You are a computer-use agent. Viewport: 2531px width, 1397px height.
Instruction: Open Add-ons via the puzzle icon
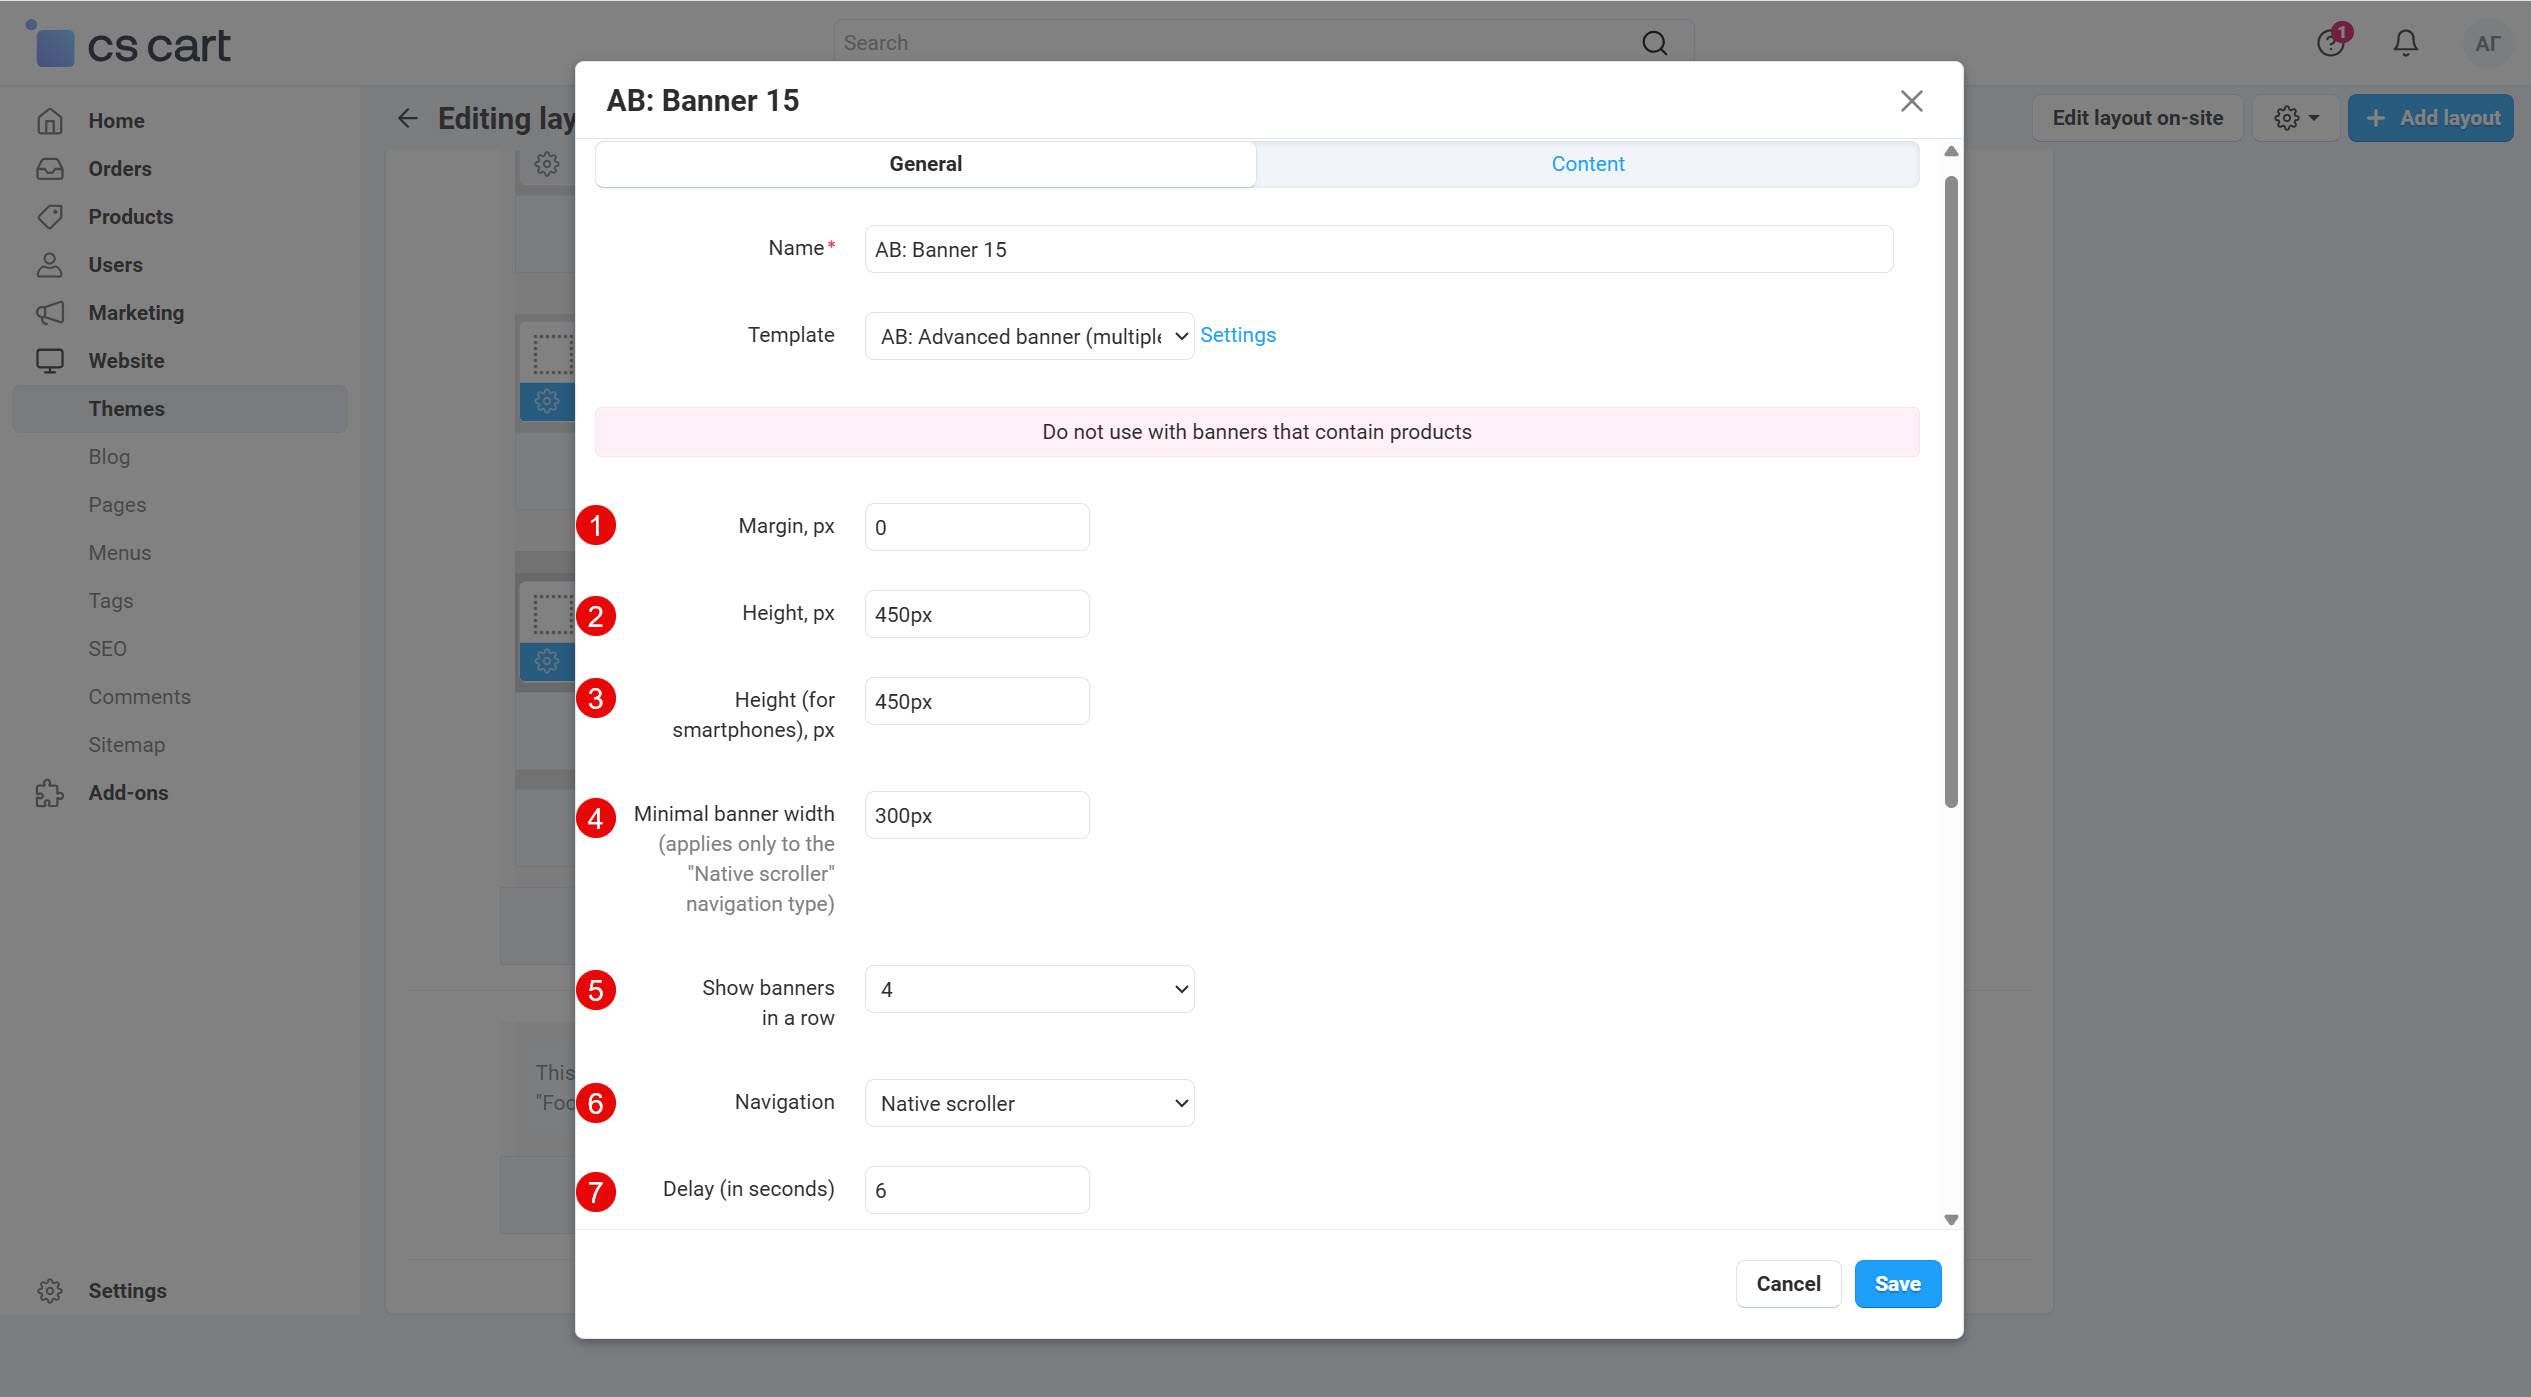[x=49, y=792]
